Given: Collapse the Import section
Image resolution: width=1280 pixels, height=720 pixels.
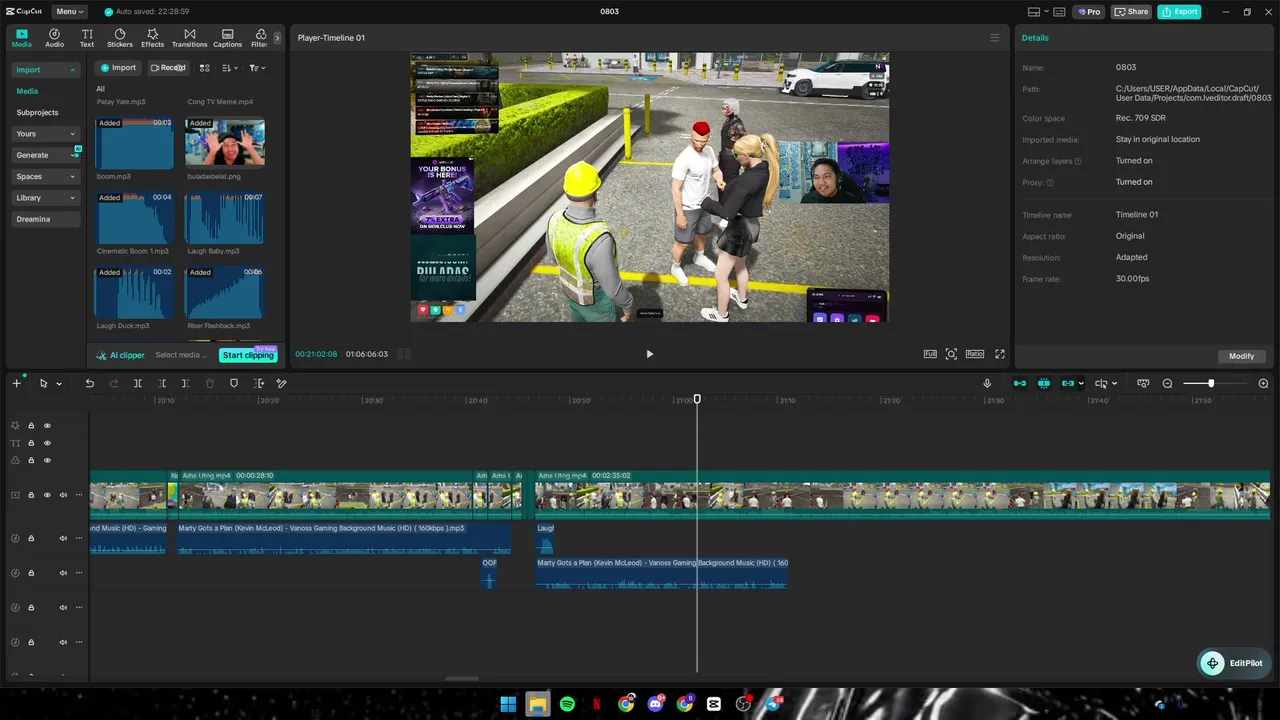Looking at the screenshot, I should 45,70.
